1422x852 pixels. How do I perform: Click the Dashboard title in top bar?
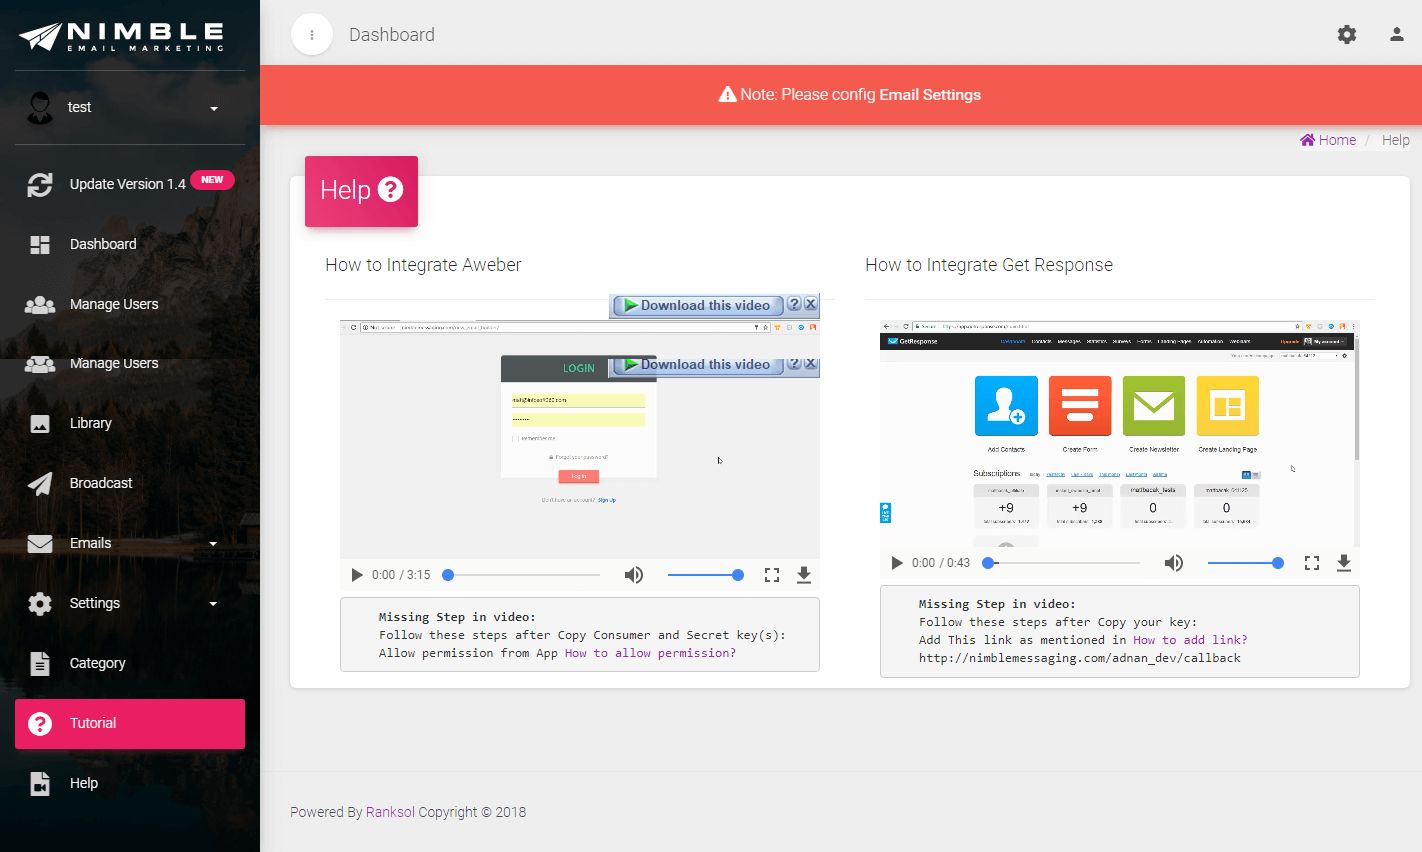392,35
